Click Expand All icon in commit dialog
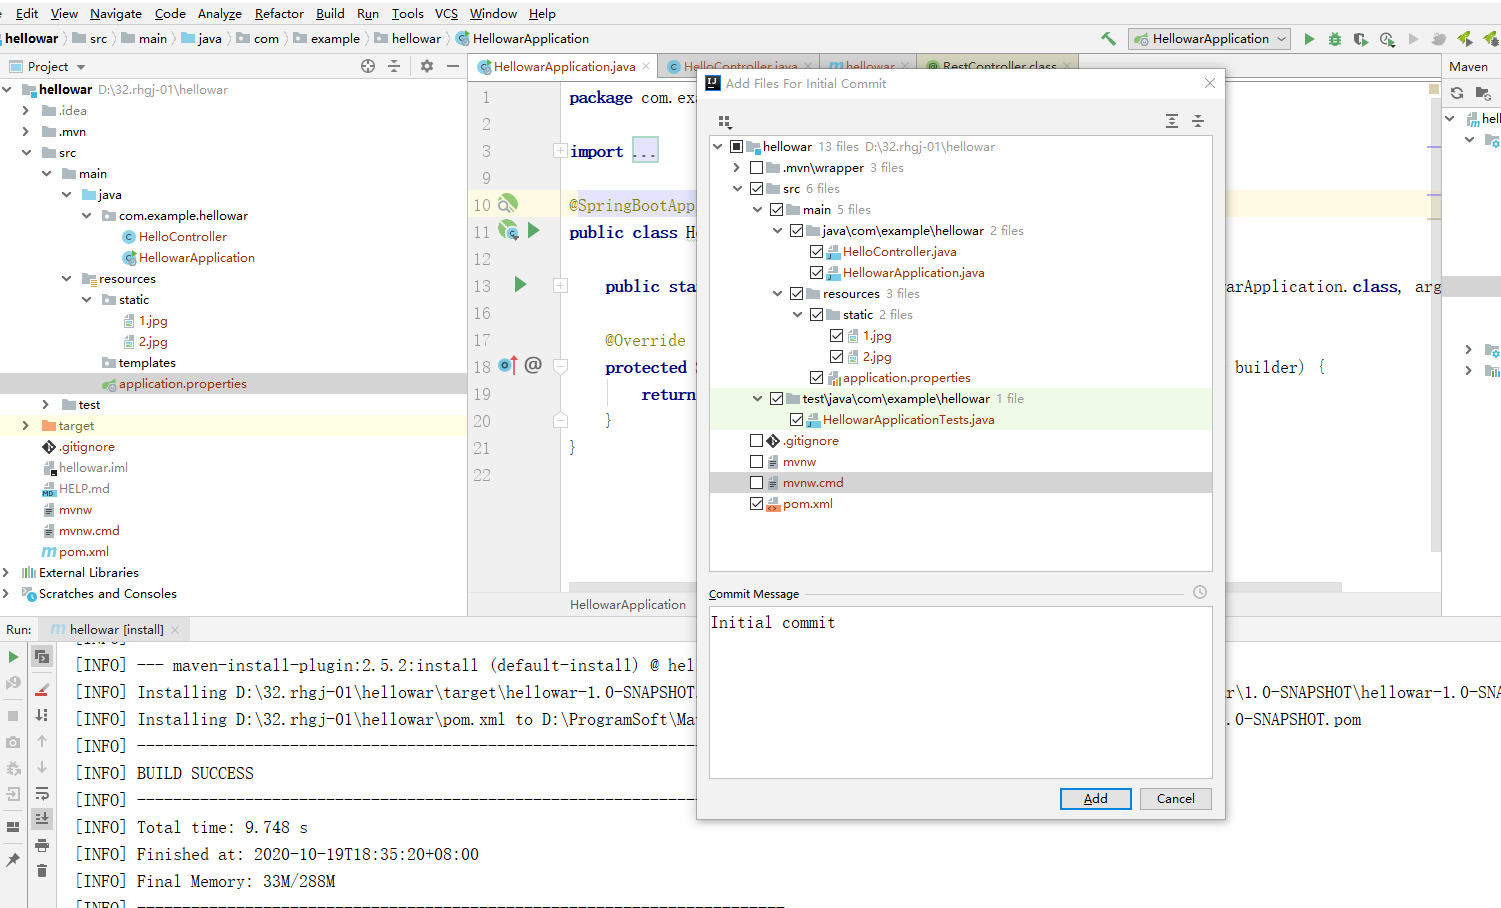The height and width of the screenshot is (908, 1501). (1172, 121)
